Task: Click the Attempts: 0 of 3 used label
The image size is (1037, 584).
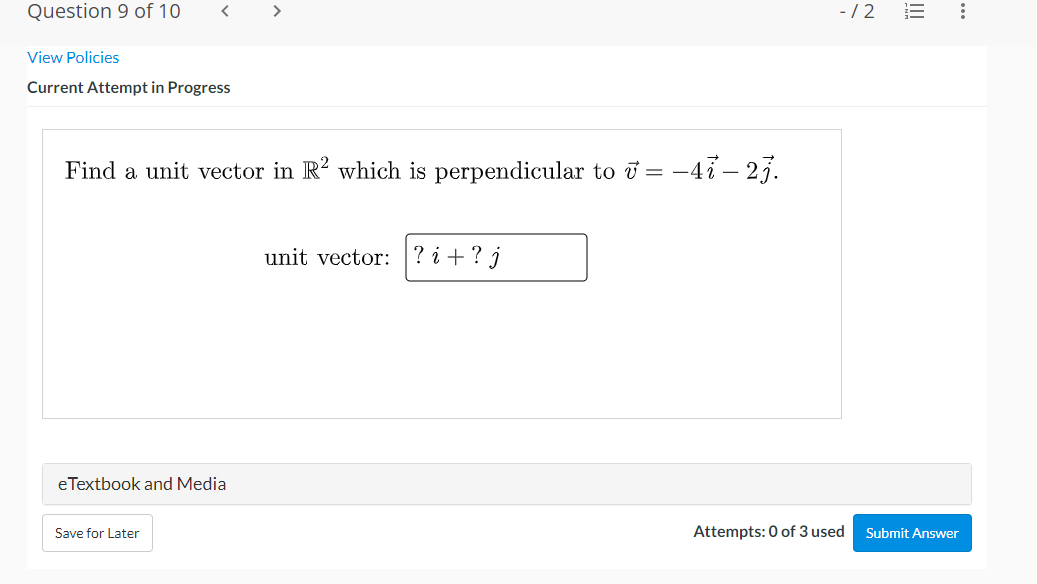Action: tap(768, 531)
